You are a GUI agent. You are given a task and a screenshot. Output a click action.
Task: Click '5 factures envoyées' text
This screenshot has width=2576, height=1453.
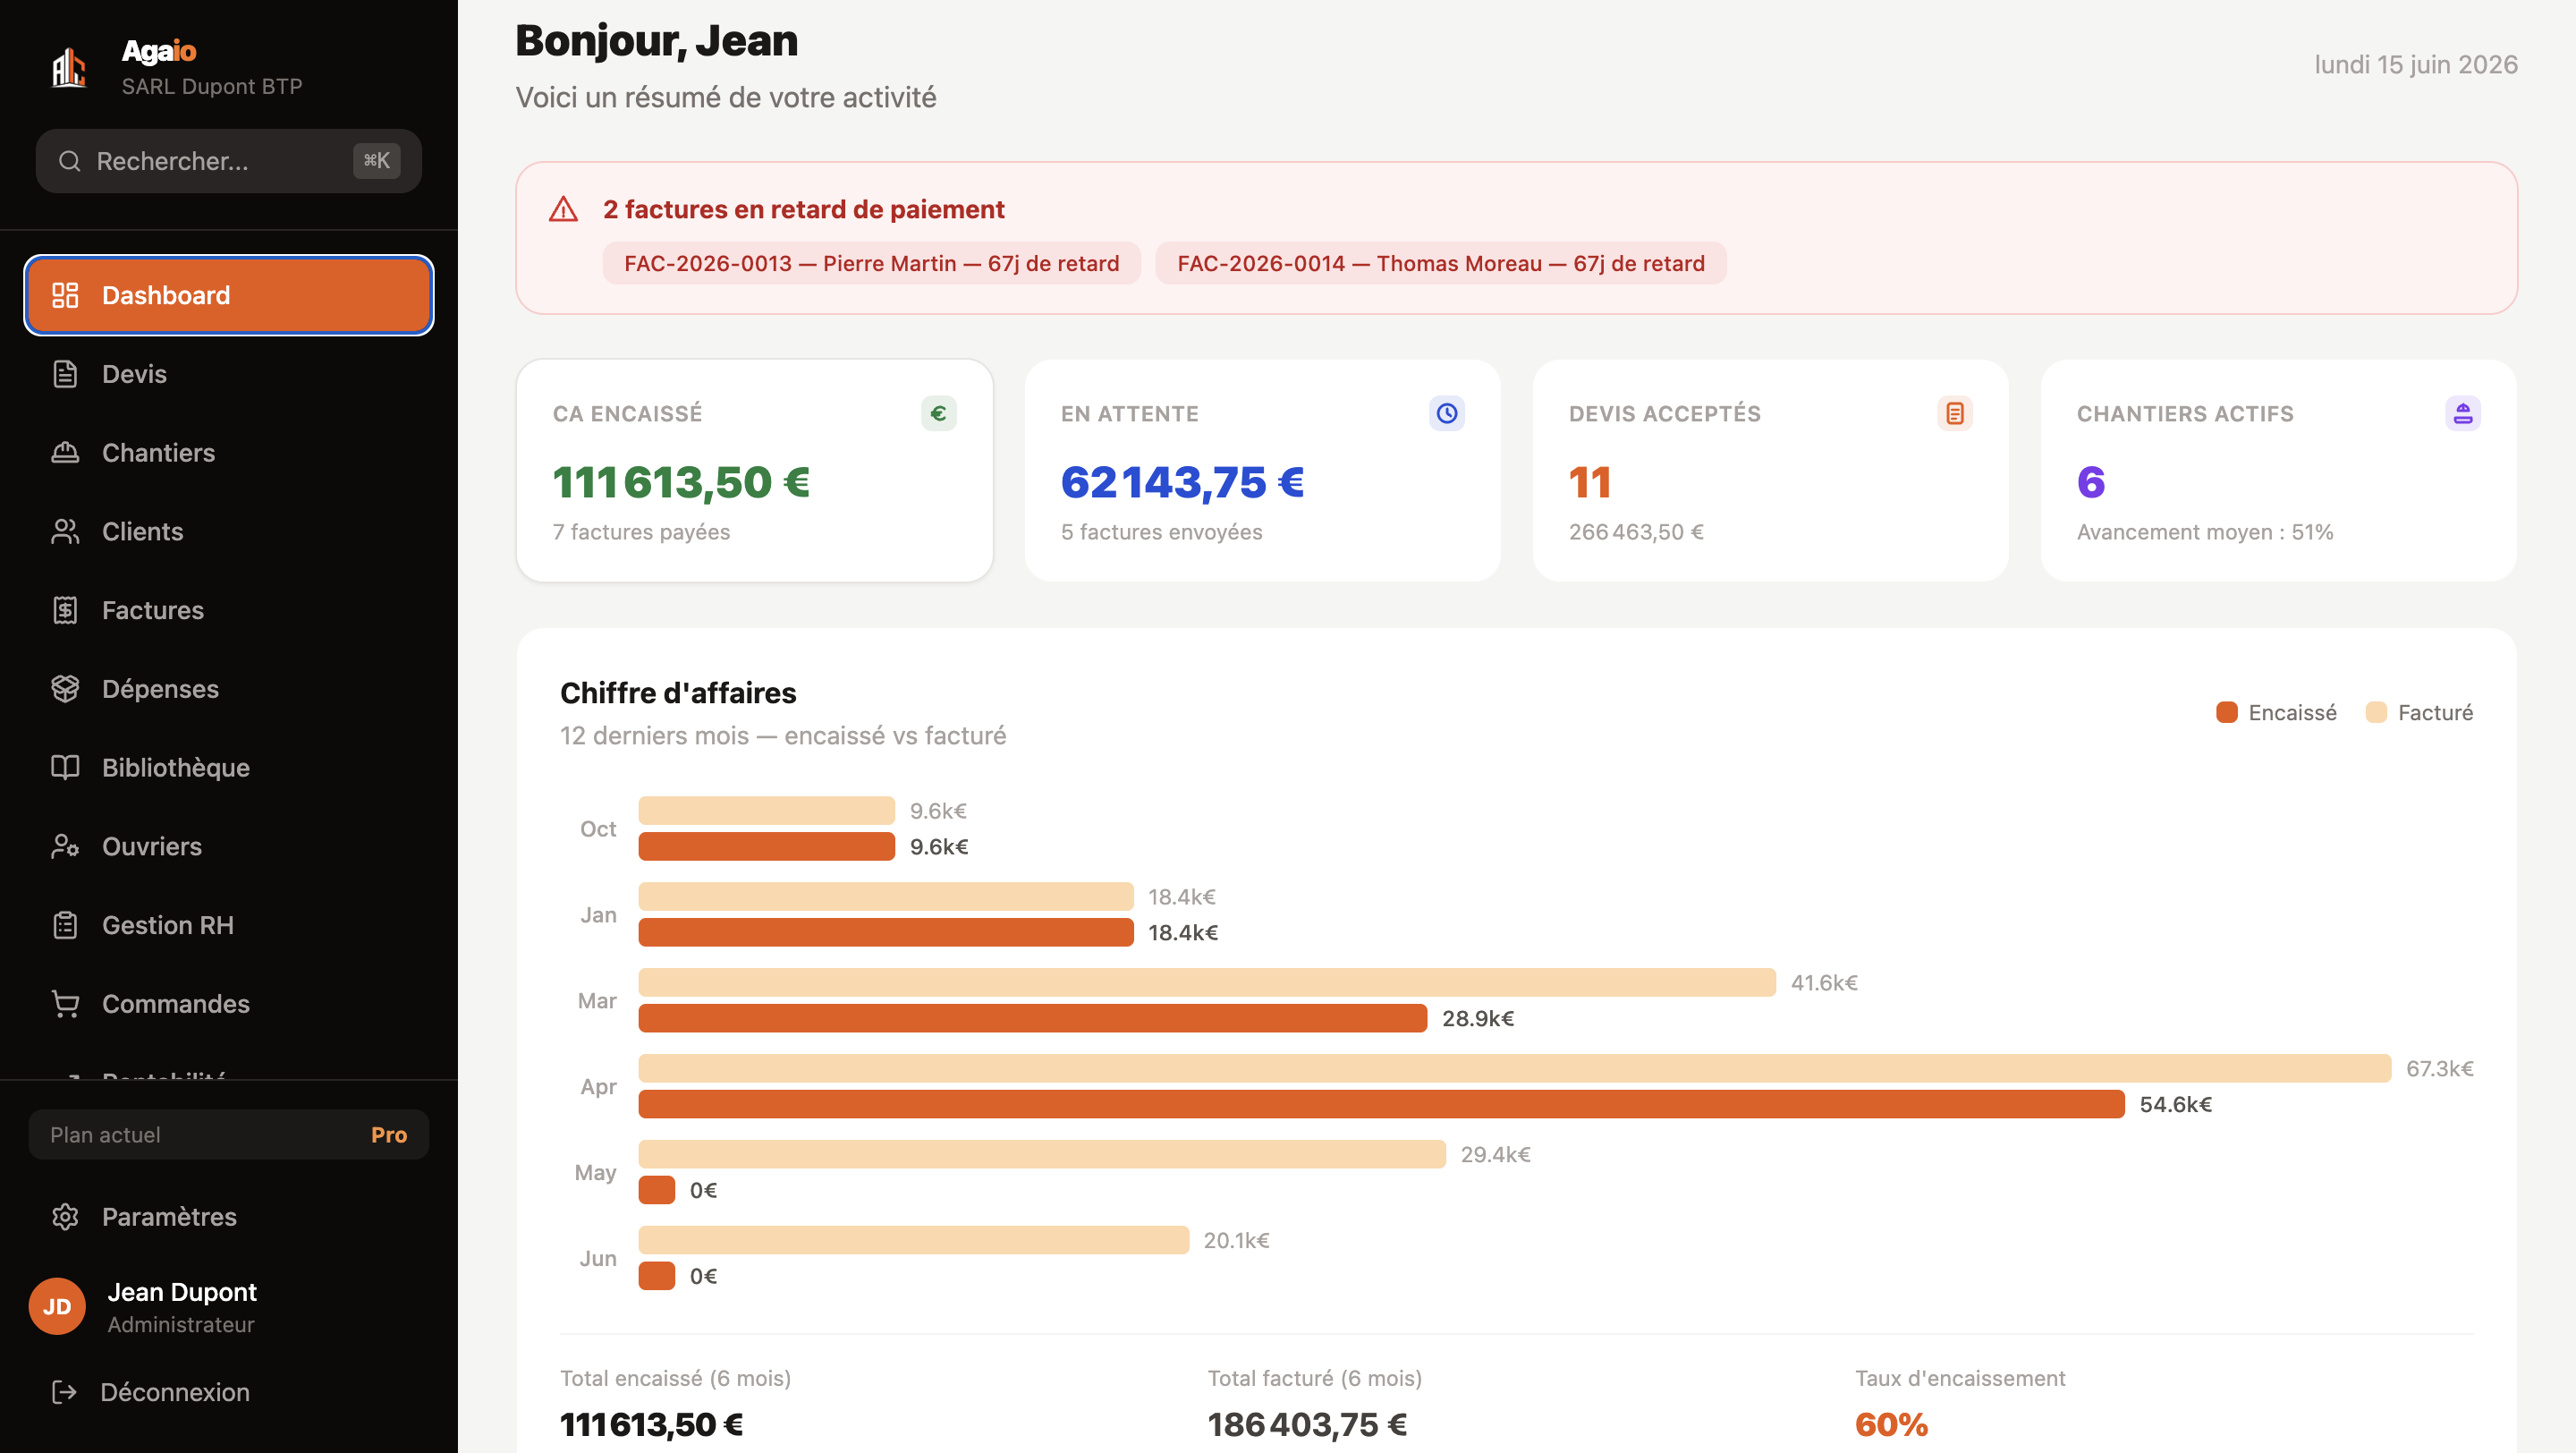(1161, 532)
